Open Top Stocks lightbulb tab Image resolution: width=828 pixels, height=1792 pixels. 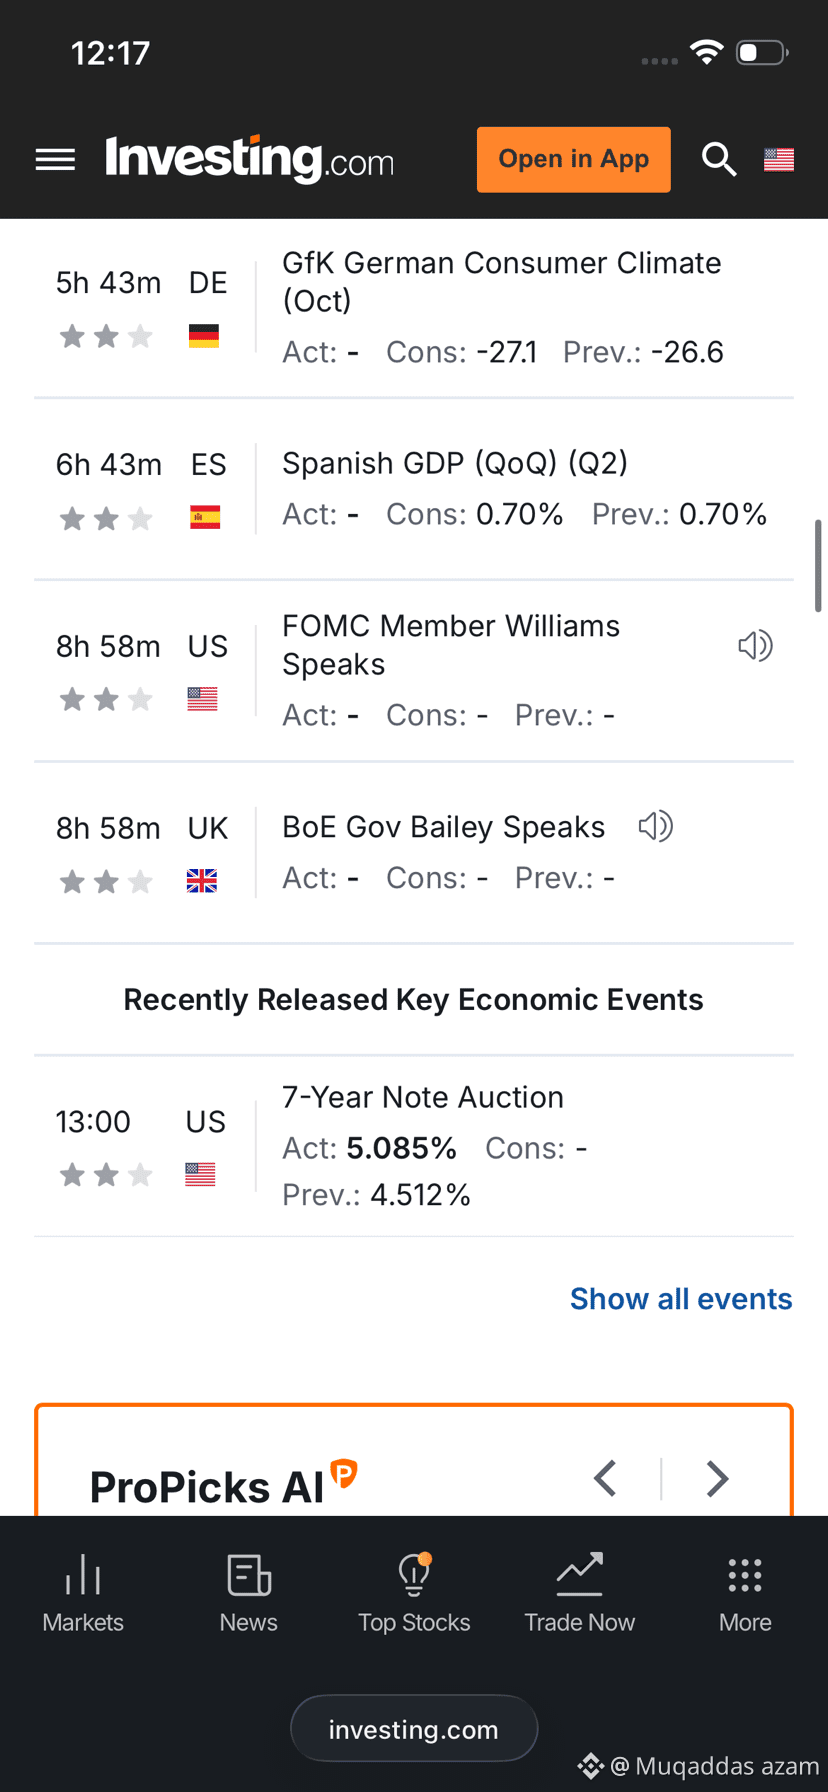click(x=414, y=1594)
